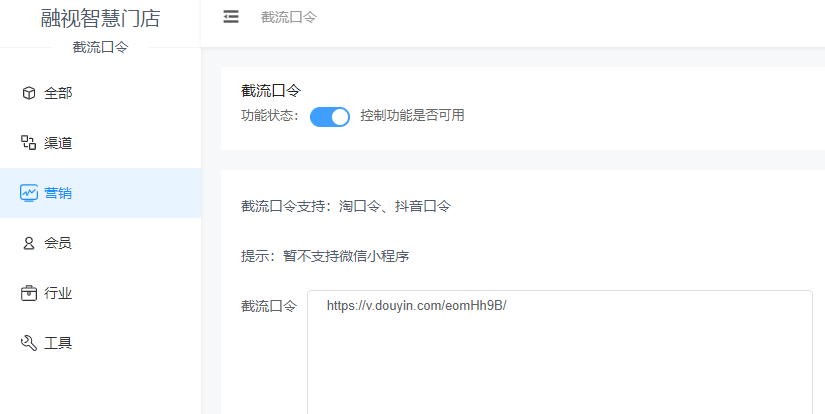Image resolution: width=825 pixels, height=414 pixels.
Task: Click the 截流口令 field label beside textarea
Action: click(269, 306)
